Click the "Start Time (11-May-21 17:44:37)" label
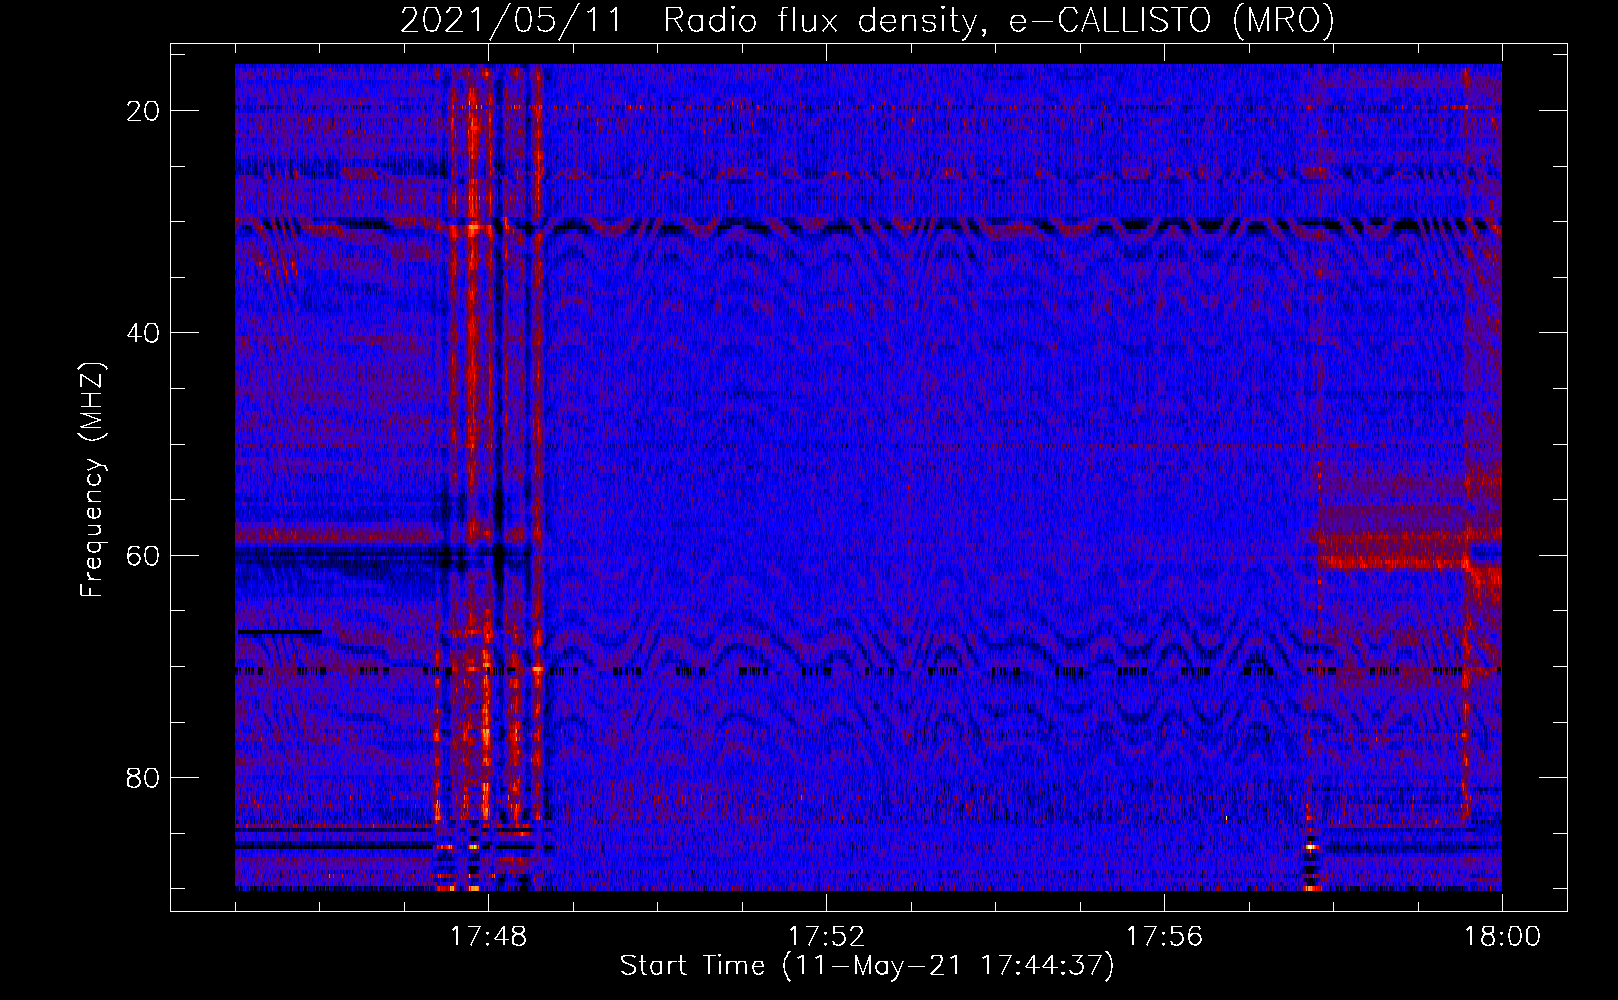The width and height of the screenshot is (1618, 1000). (867, 966)
